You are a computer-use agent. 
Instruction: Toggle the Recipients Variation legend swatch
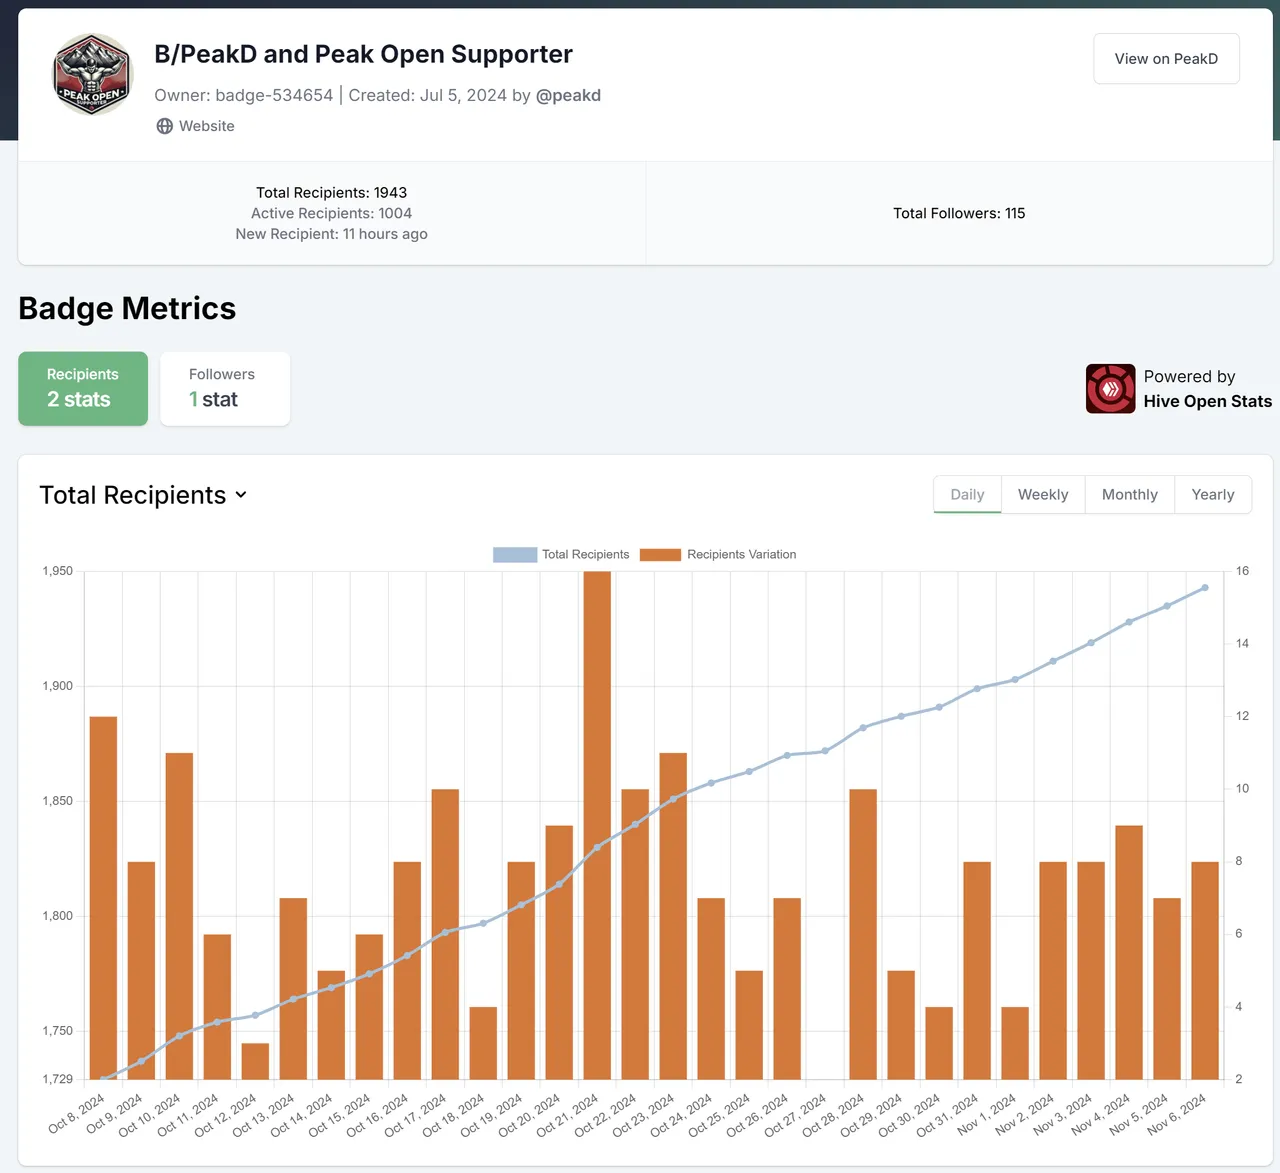tap(660, 554)
